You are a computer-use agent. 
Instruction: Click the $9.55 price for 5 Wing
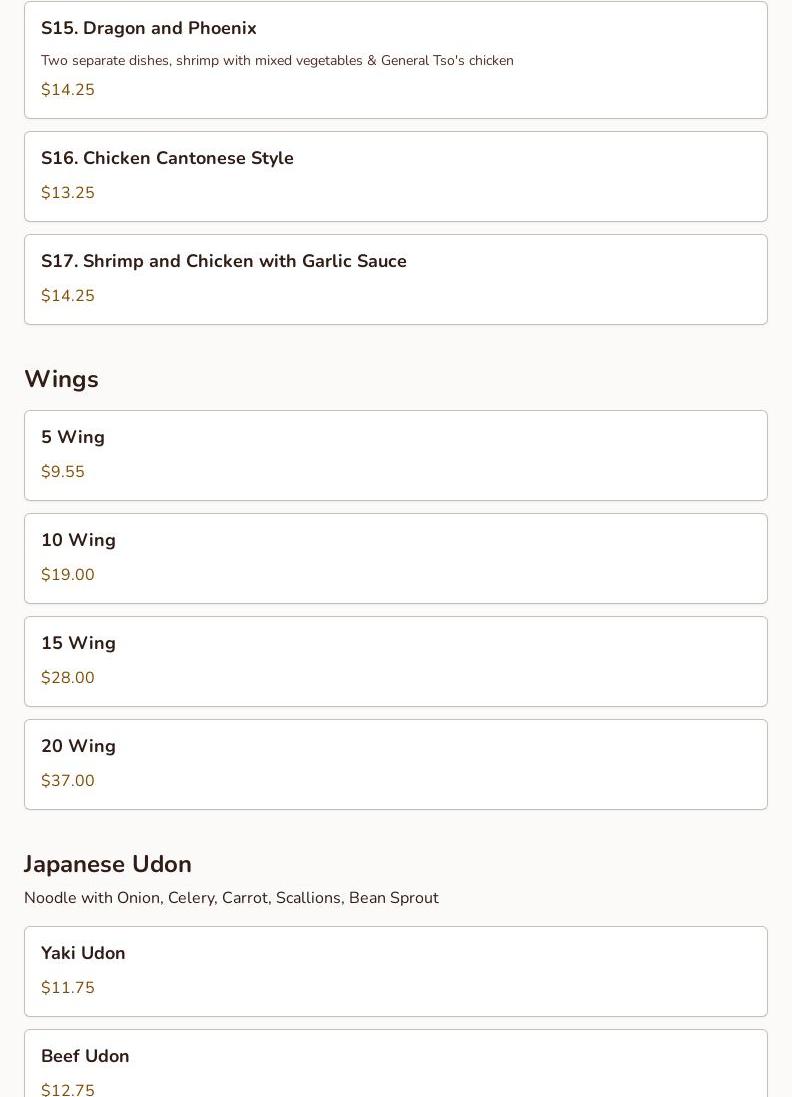pyautogui.click(x=63, y=472)
